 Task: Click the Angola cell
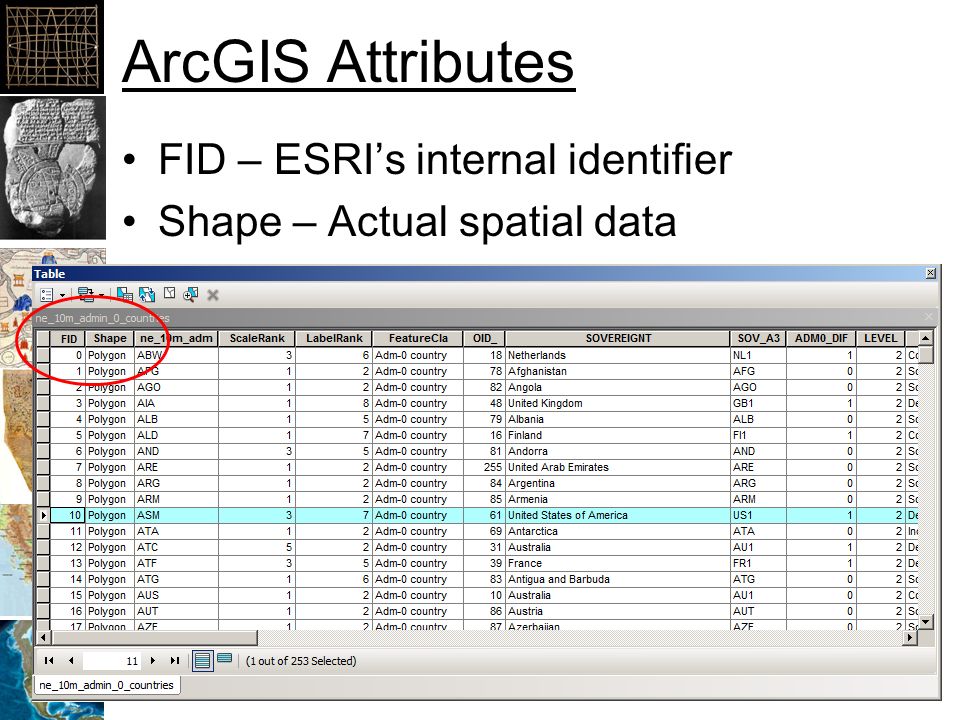coord(617,388)
